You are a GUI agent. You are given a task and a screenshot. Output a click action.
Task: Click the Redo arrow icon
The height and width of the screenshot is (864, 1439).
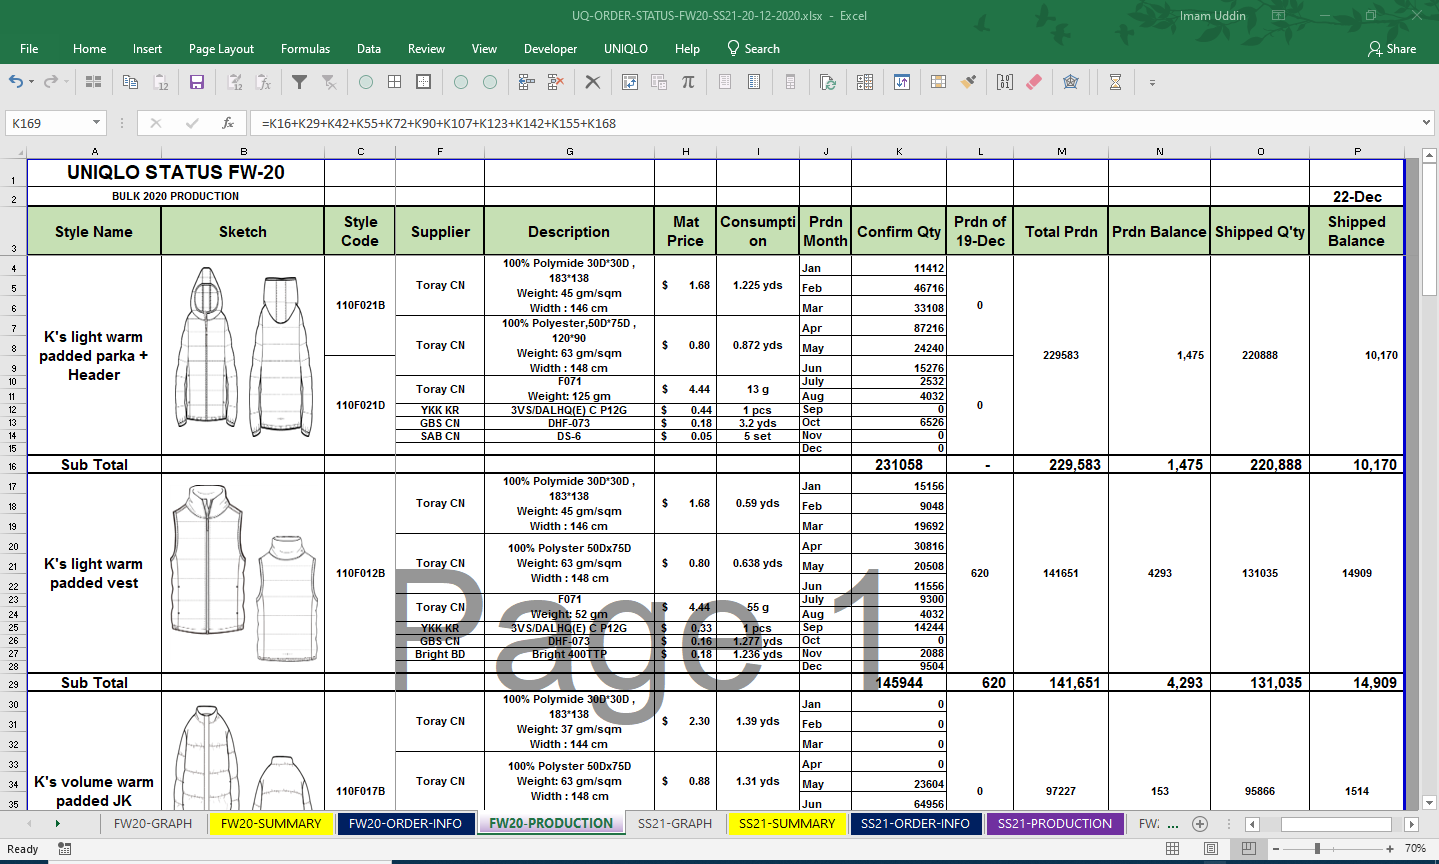click(x=51, y=82)
